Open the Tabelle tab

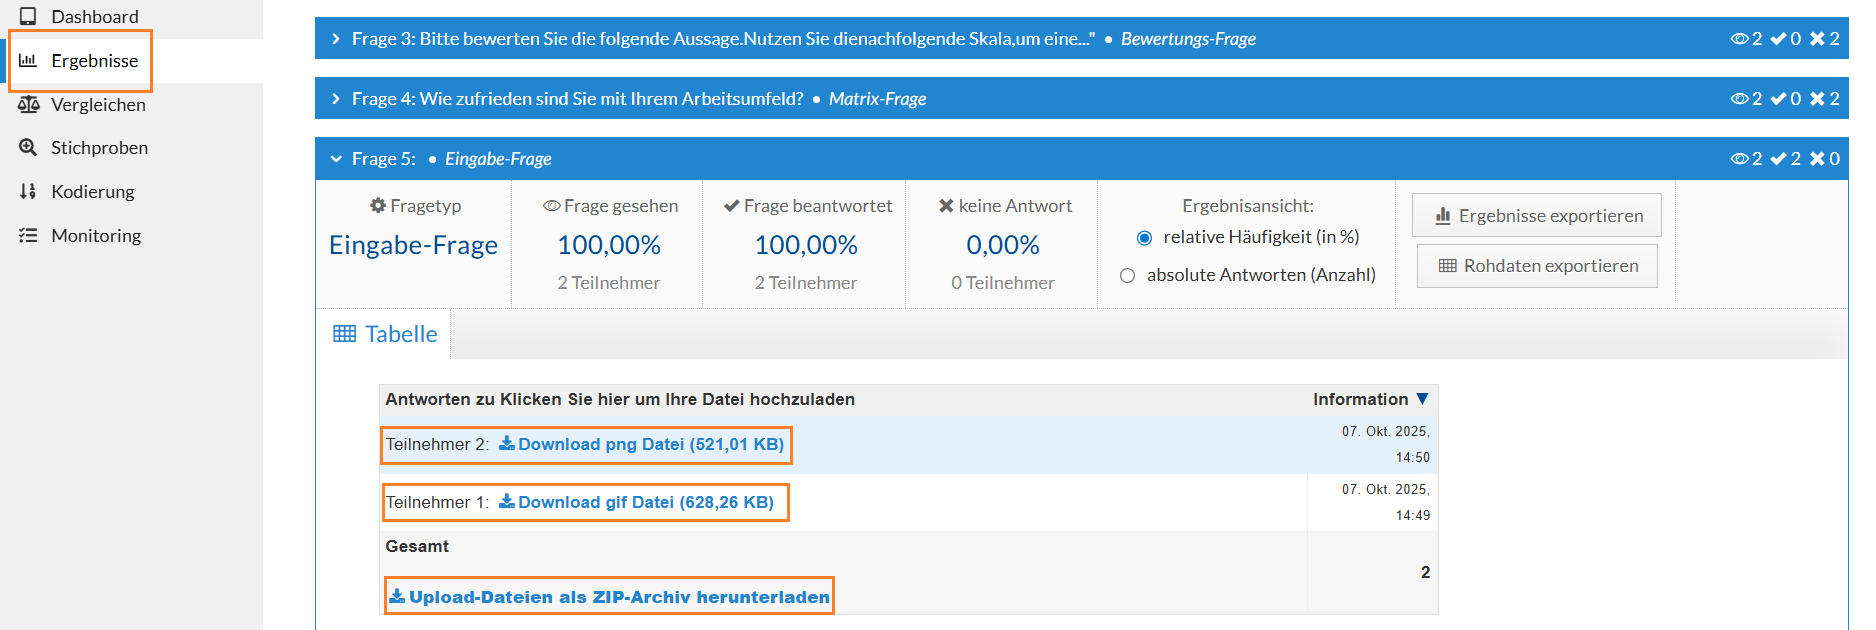tap(385, 334)
